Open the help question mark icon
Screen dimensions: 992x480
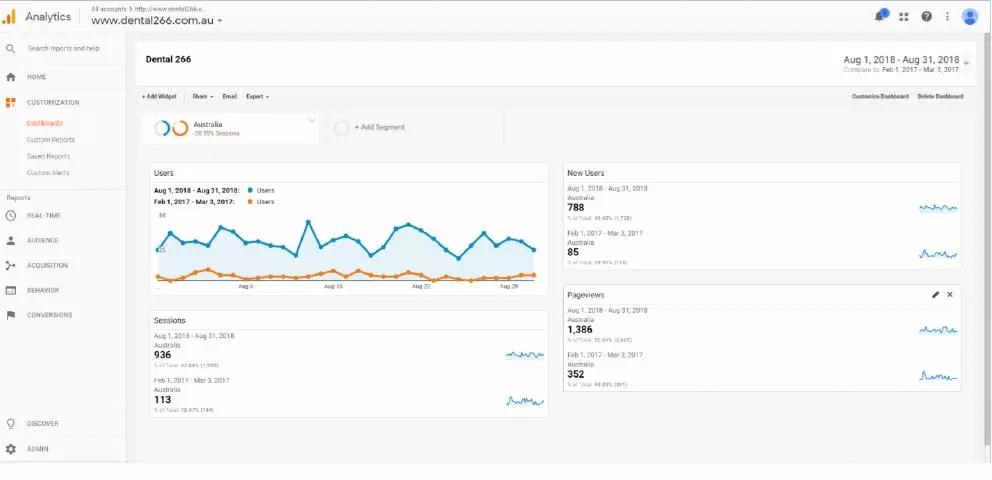tap(926, 16)
